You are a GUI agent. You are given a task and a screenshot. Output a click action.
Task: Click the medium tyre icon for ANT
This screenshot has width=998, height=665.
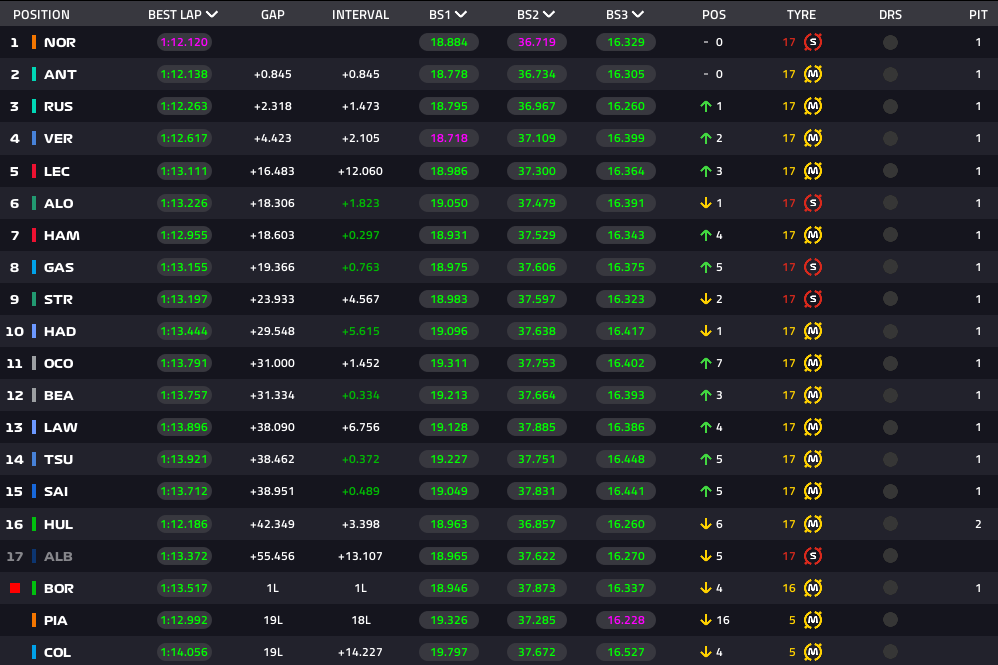tap(813, 74)
